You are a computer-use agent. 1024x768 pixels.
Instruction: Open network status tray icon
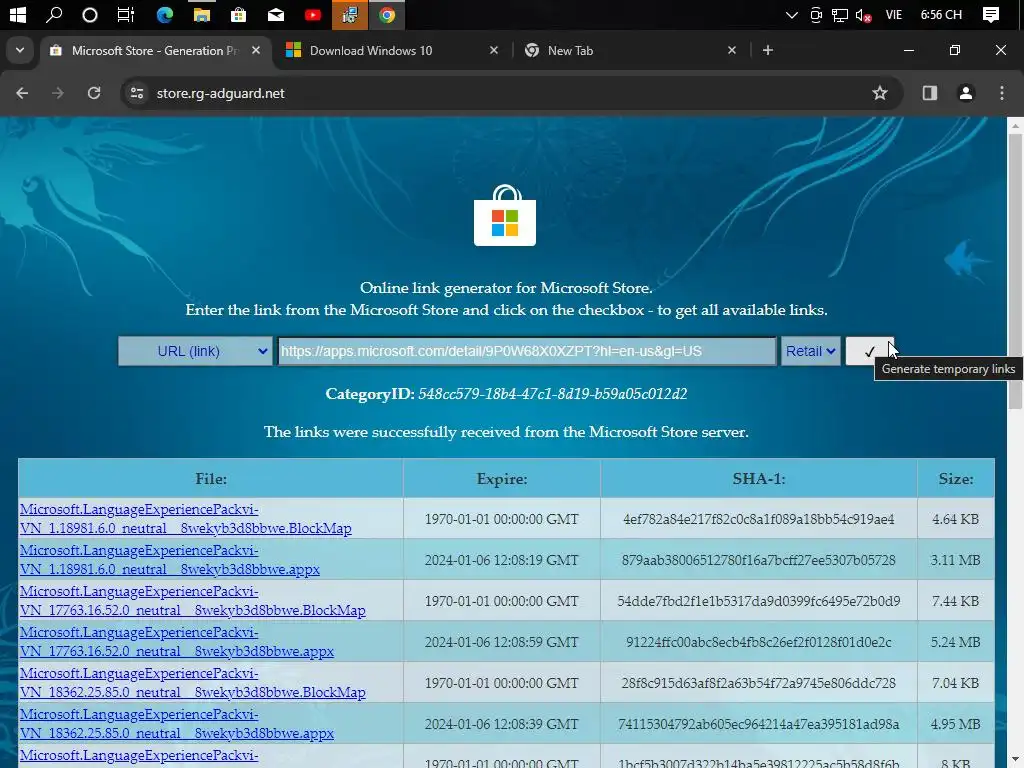[840, 15]
